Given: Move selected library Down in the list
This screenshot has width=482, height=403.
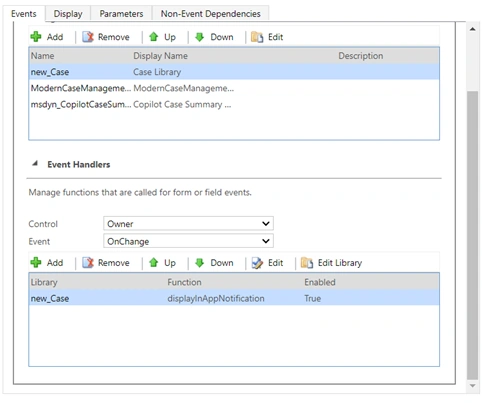Looking at the screenshot, I should (214, 37).
